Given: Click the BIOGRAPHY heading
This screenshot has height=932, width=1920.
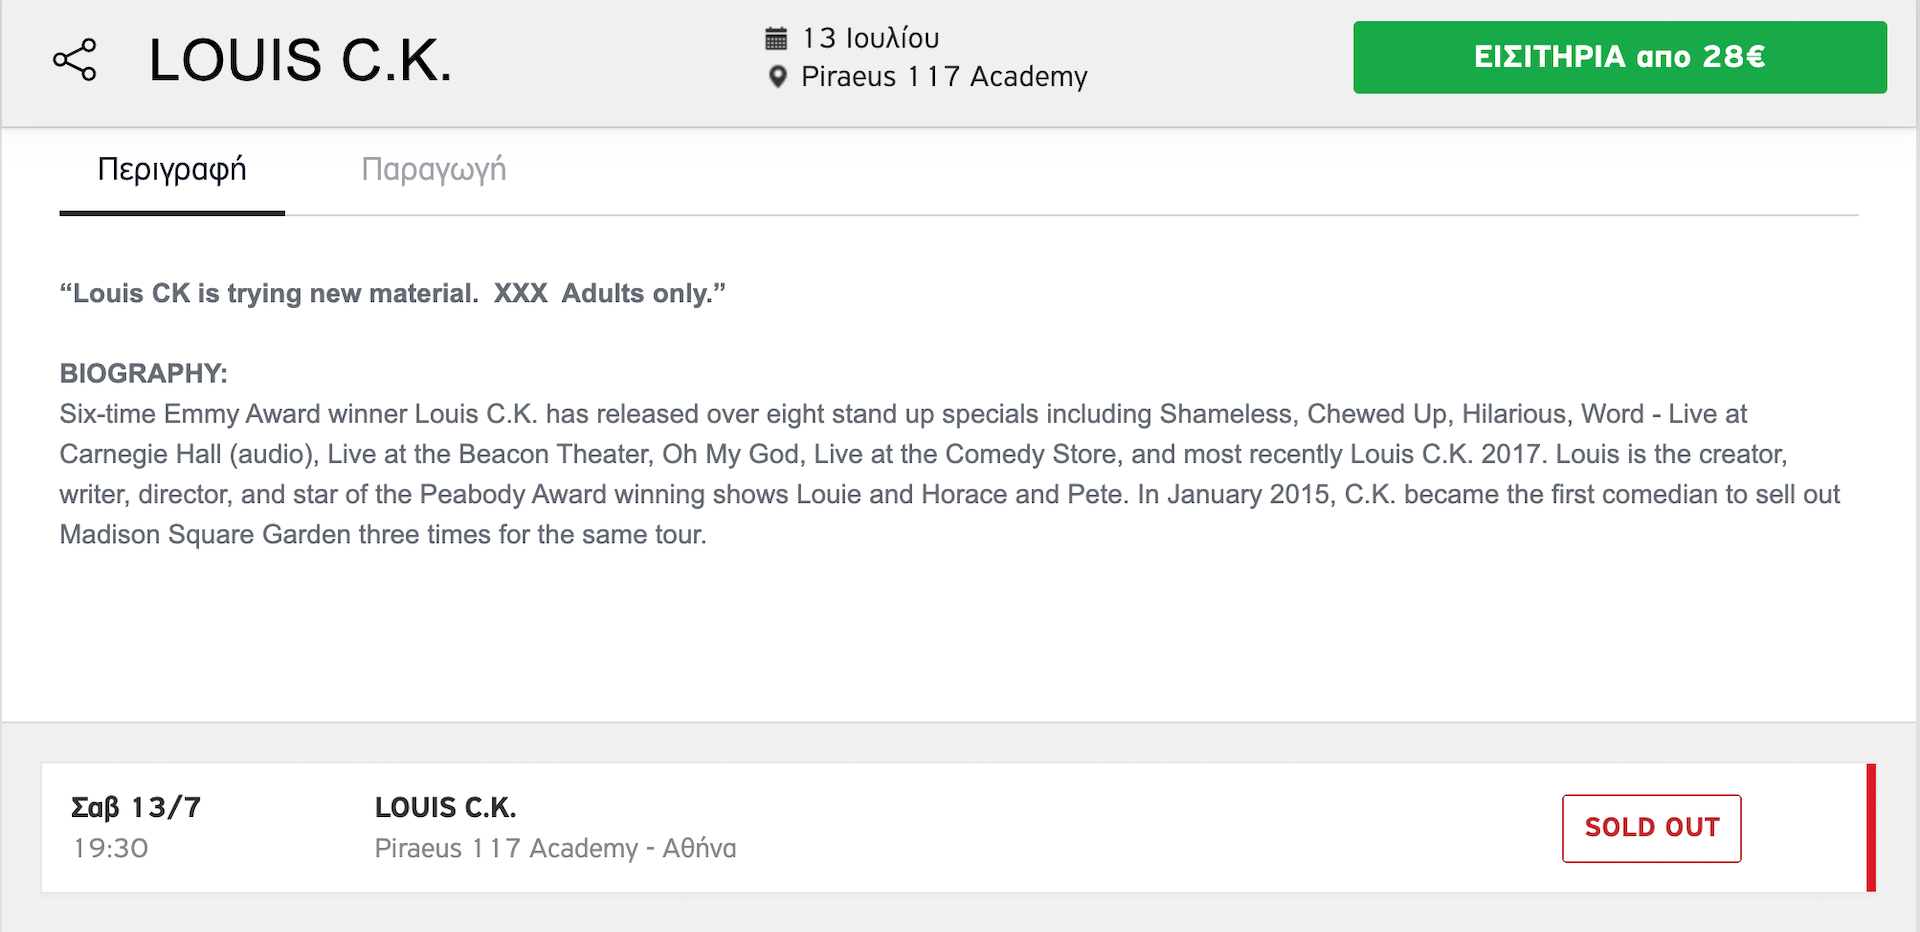Looking at the screenshot, I should pos(144,374).
